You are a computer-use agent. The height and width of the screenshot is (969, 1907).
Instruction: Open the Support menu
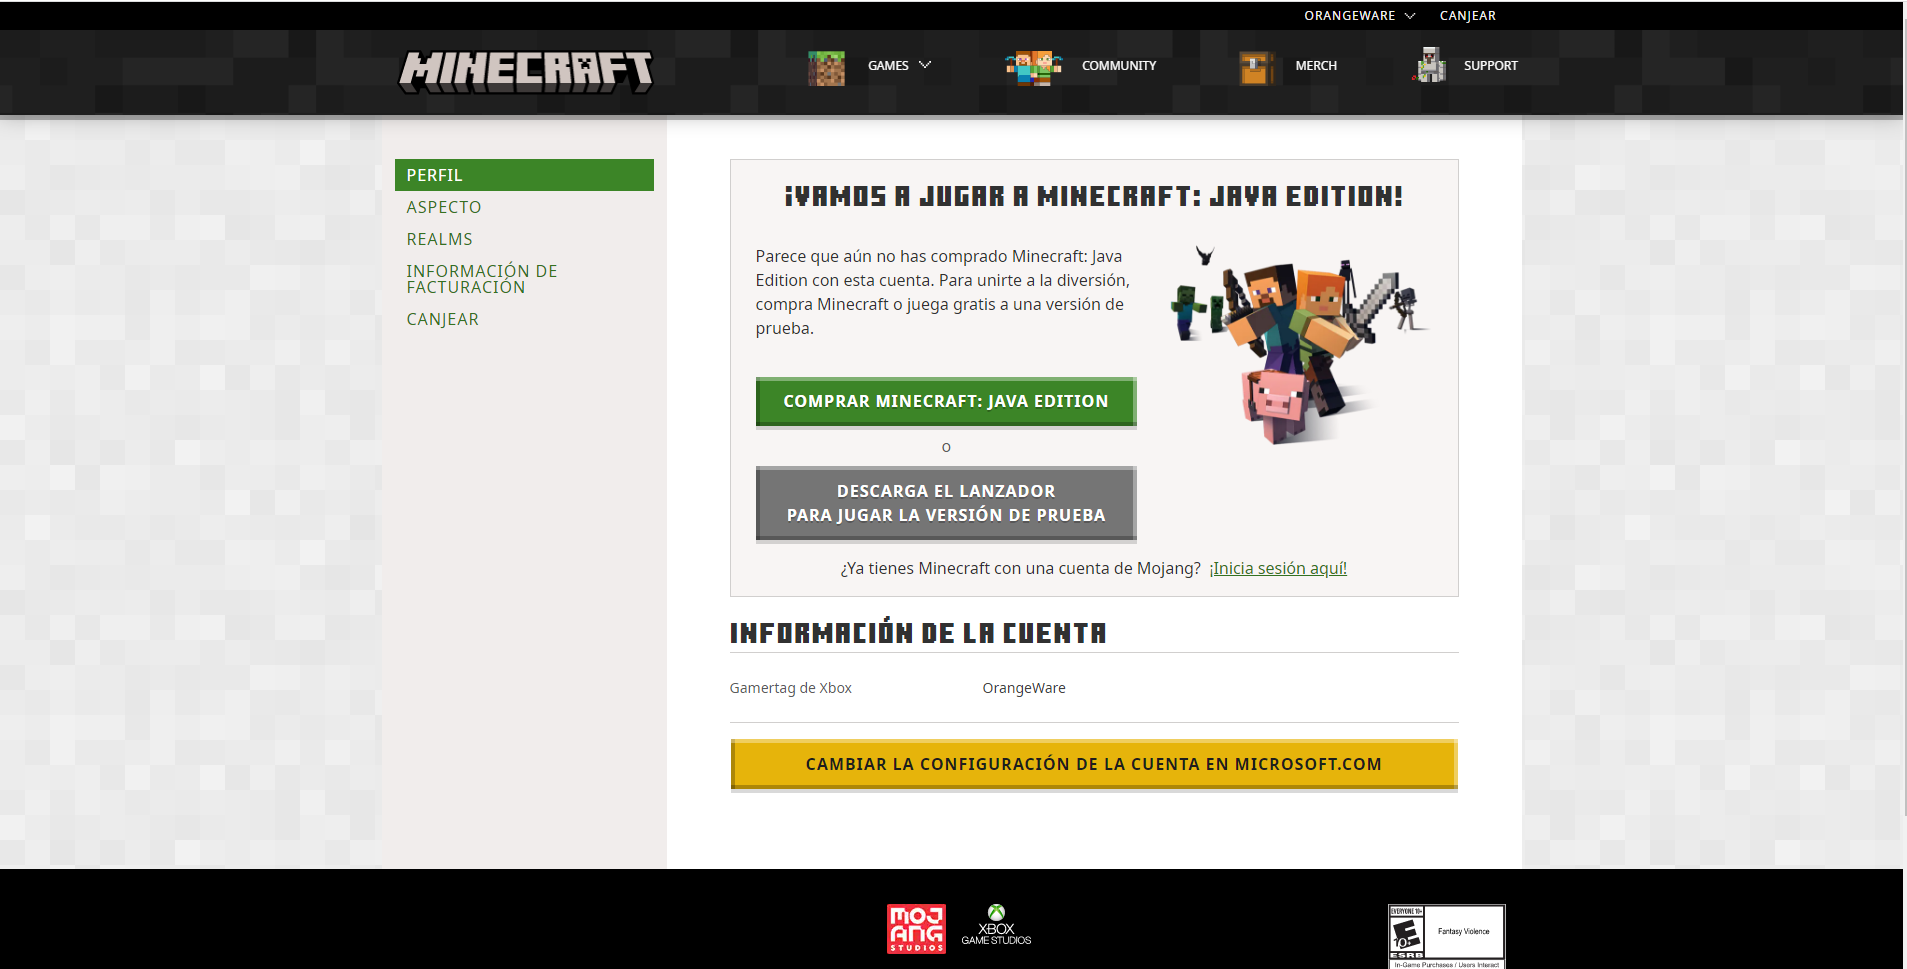(x=1490, y=66)
